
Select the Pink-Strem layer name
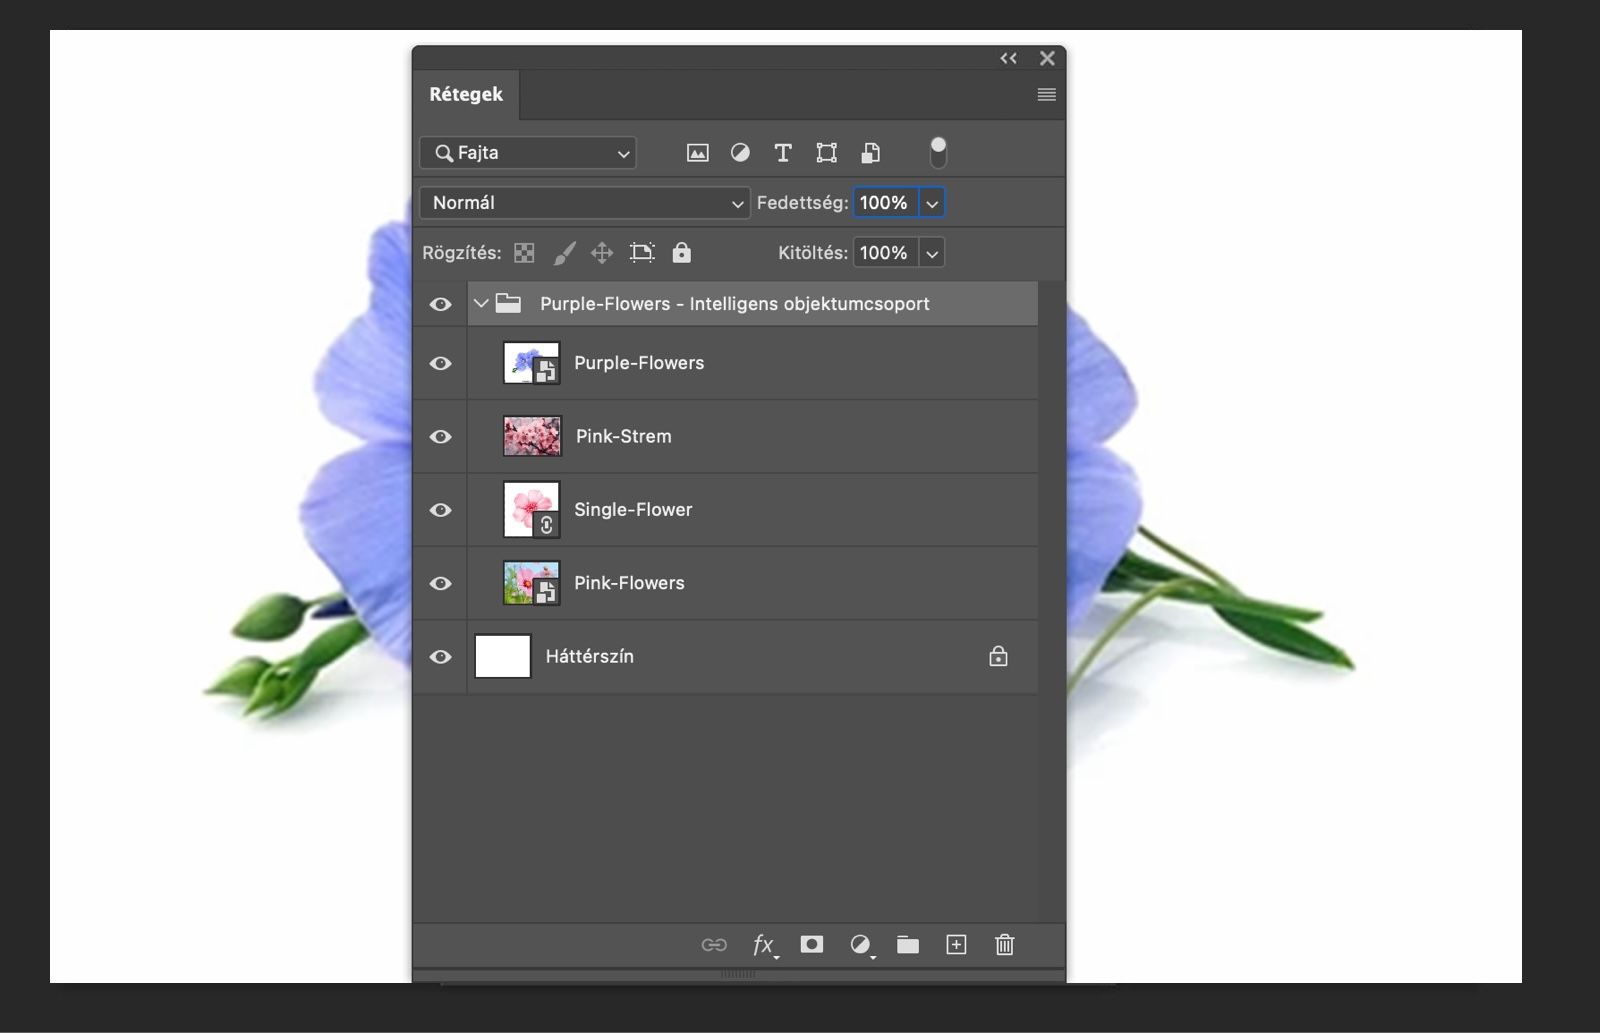point(624,436)
